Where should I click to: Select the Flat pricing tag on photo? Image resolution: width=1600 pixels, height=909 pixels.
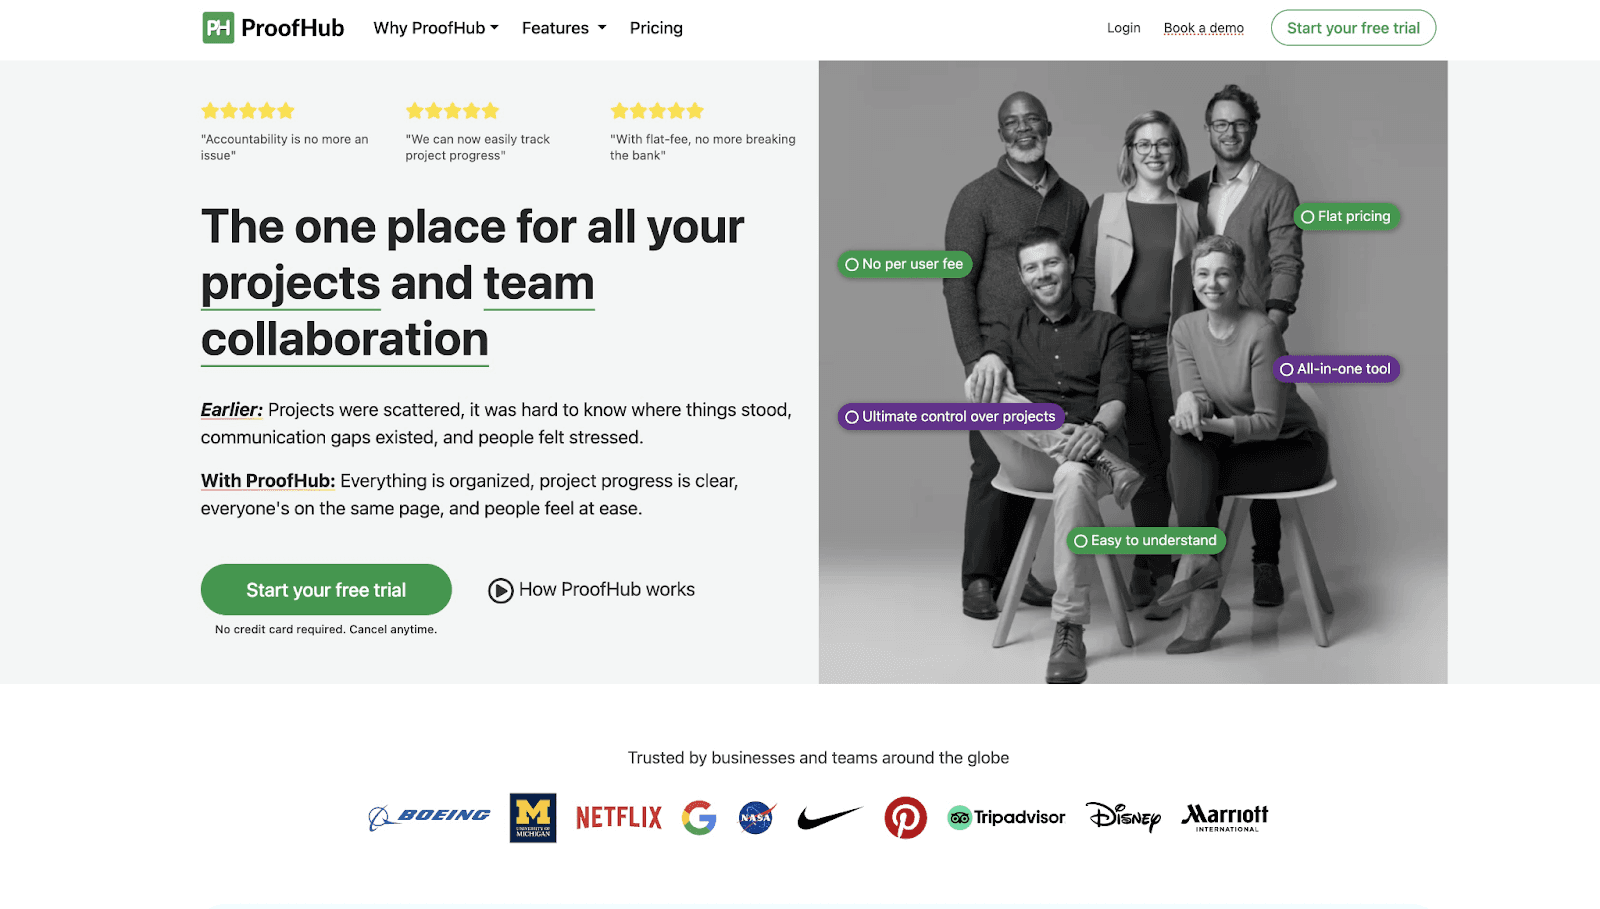pyautogui.click(x=1347, y=216)
